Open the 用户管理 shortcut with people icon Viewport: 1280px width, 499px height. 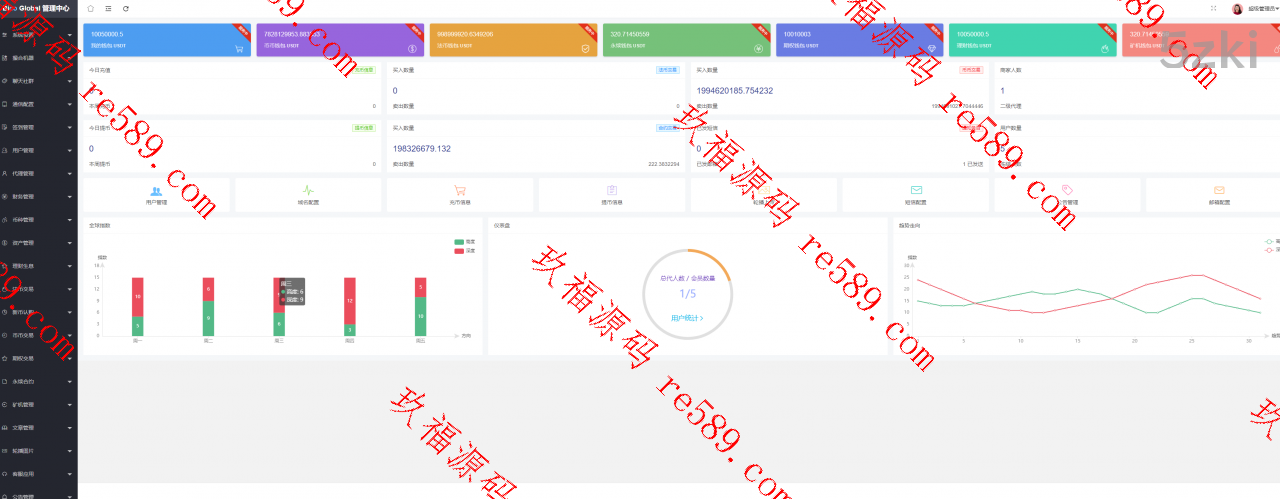point(156,194)
